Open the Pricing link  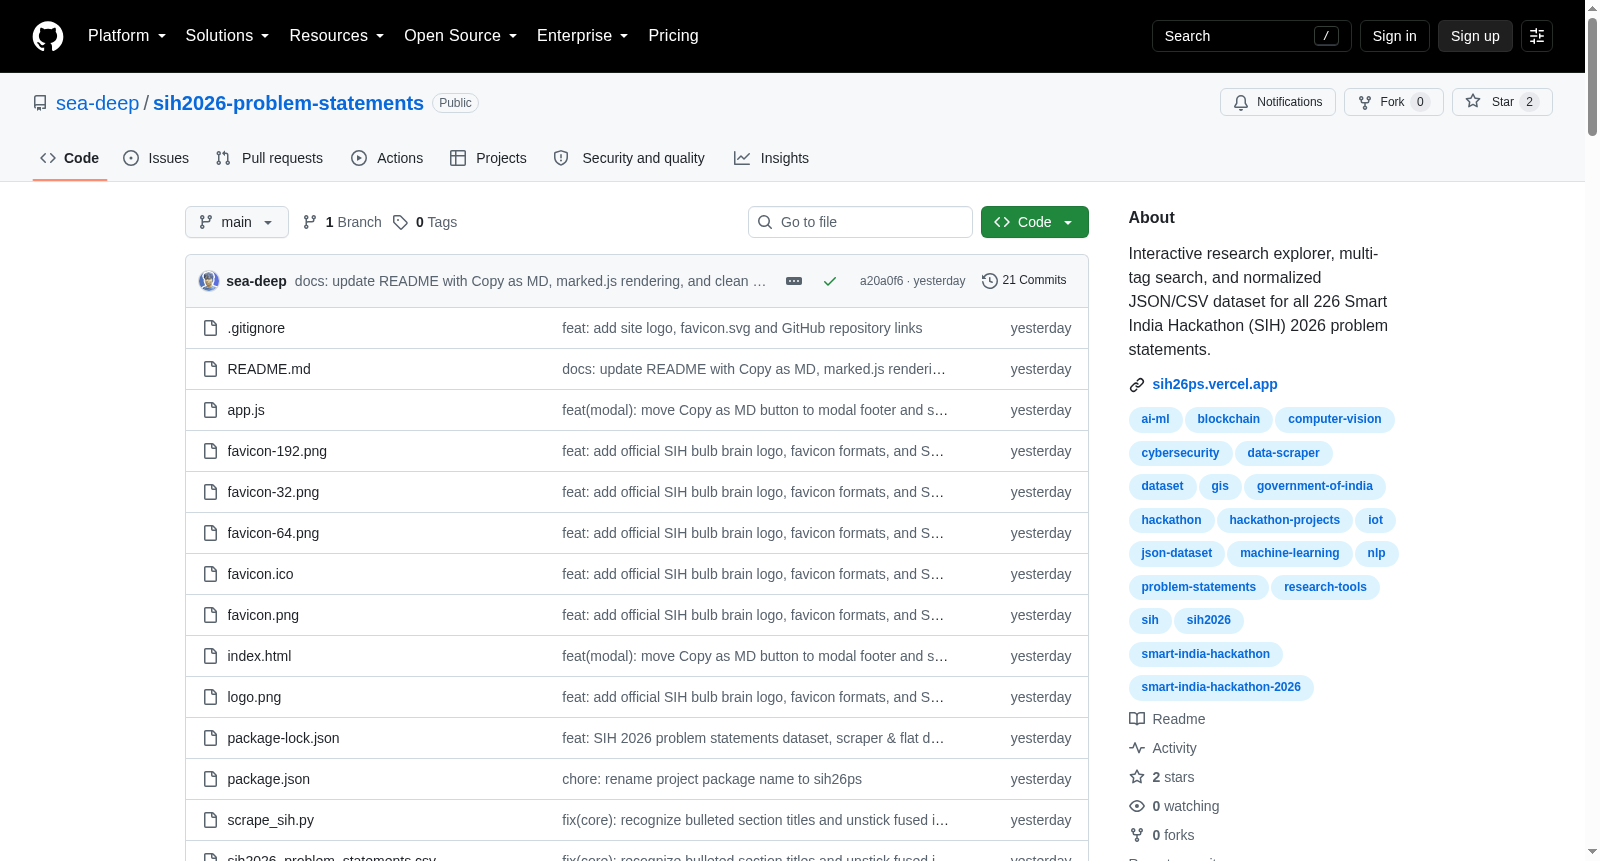673,36
